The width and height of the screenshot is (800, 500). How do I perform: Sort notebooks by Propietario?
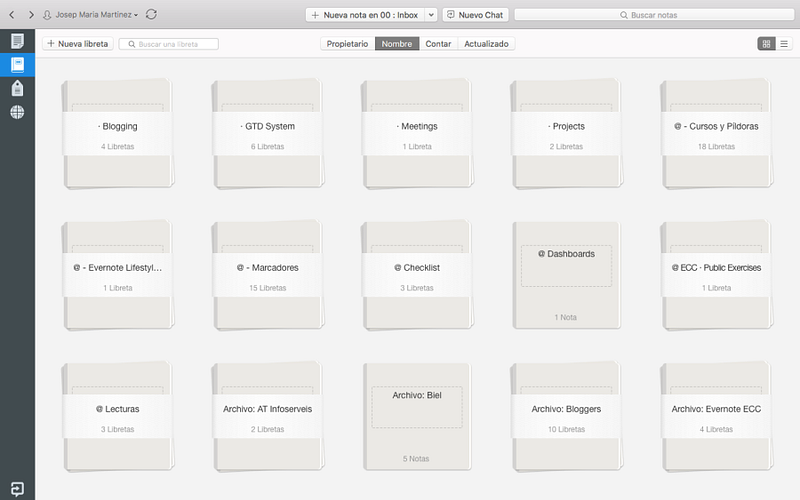pos(347,44)
